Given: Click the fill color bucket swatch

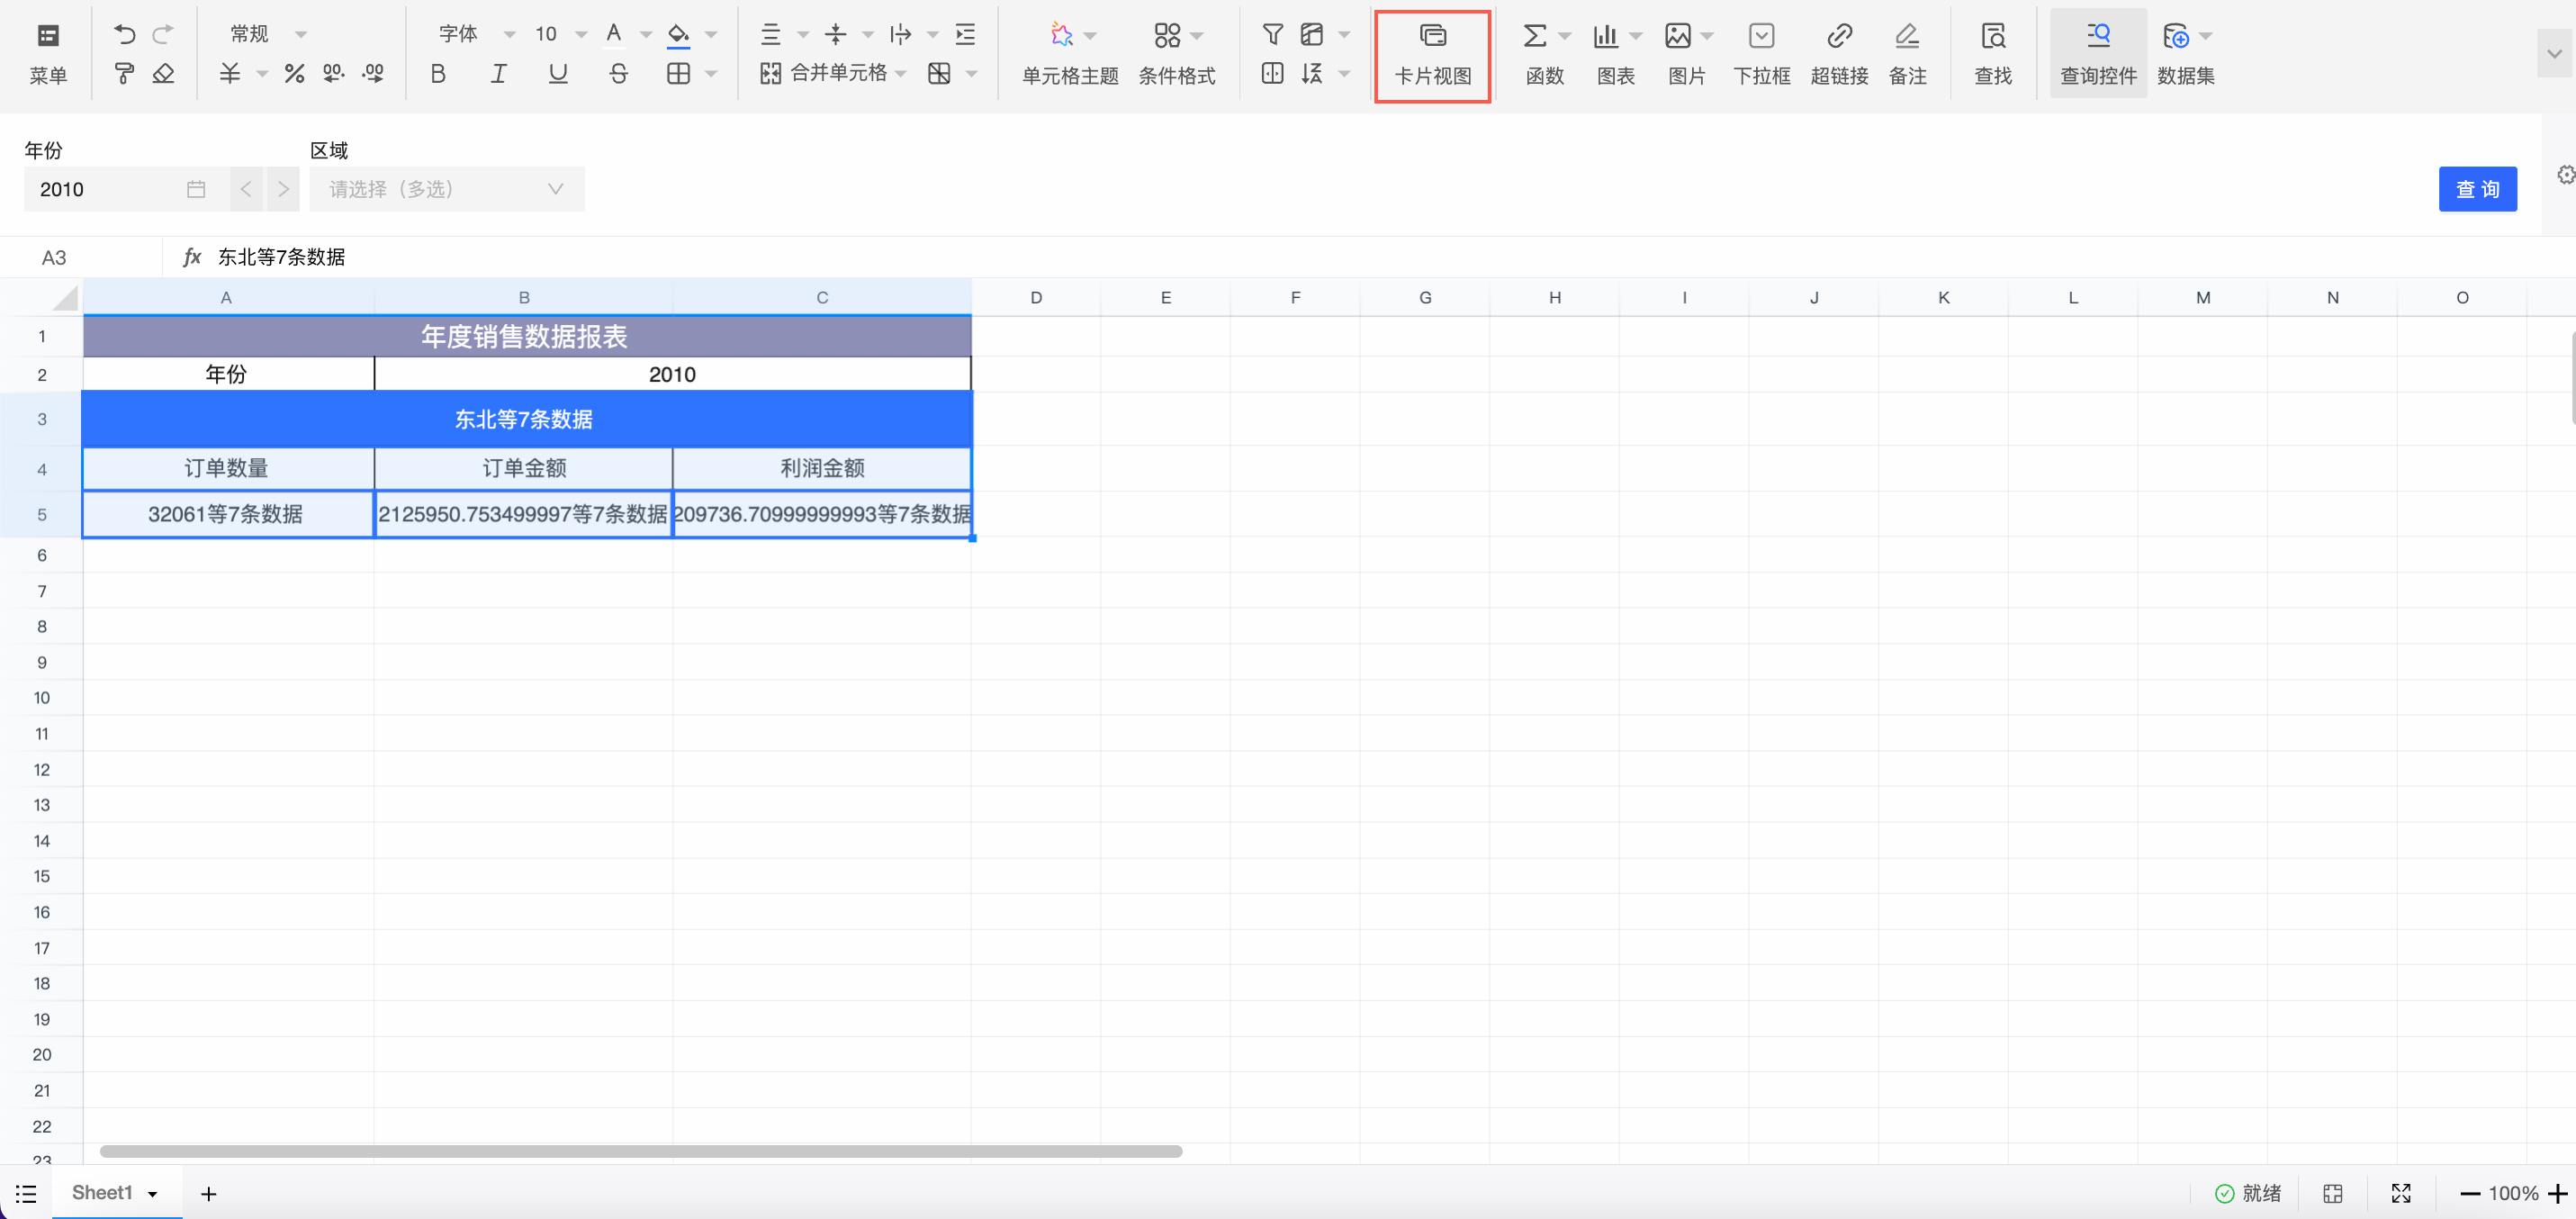Looking at the screenshot, I should 678,35.
